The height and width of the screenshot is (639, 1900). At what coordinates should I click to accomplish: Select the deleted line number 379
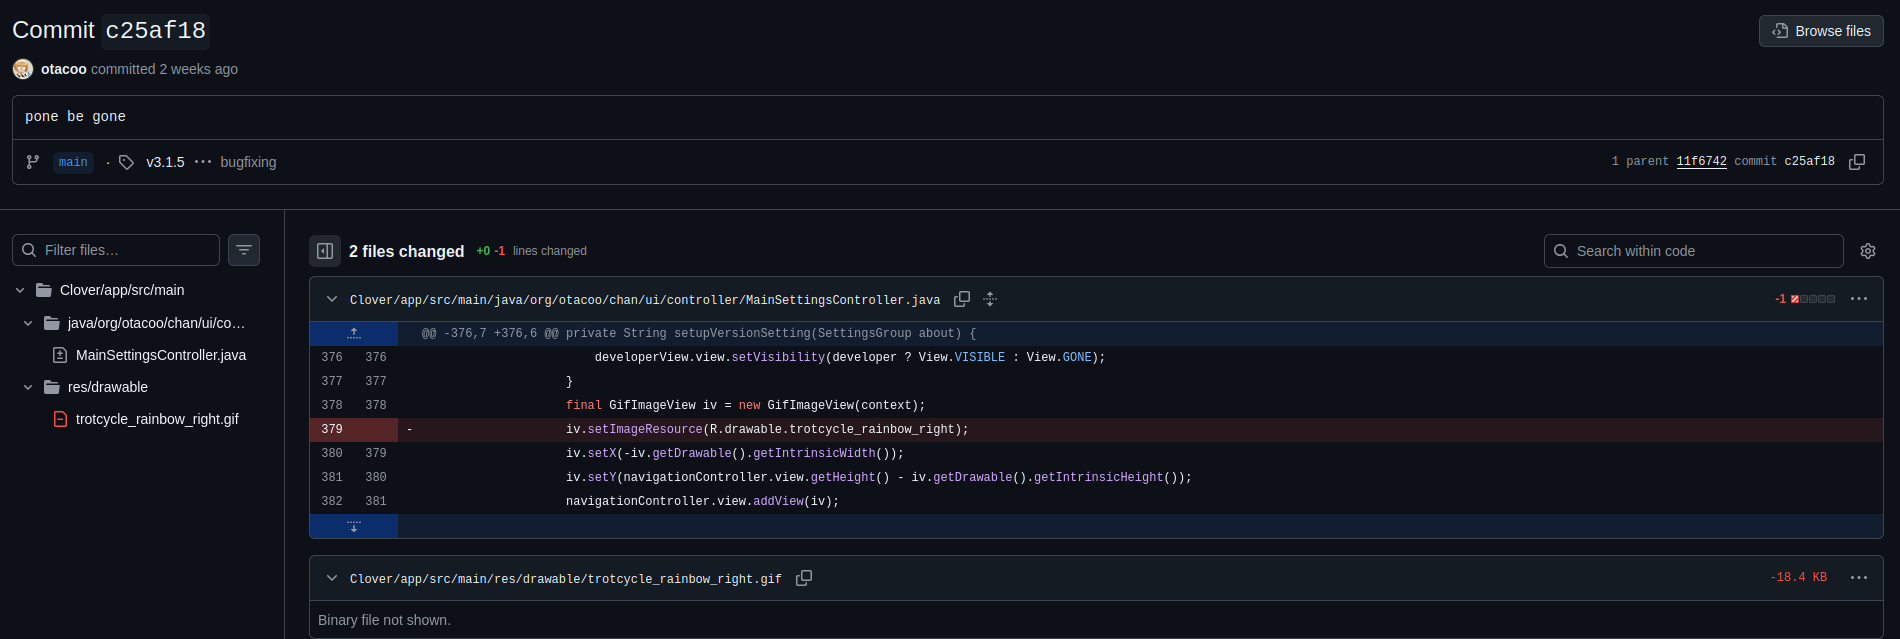[332, 429]
